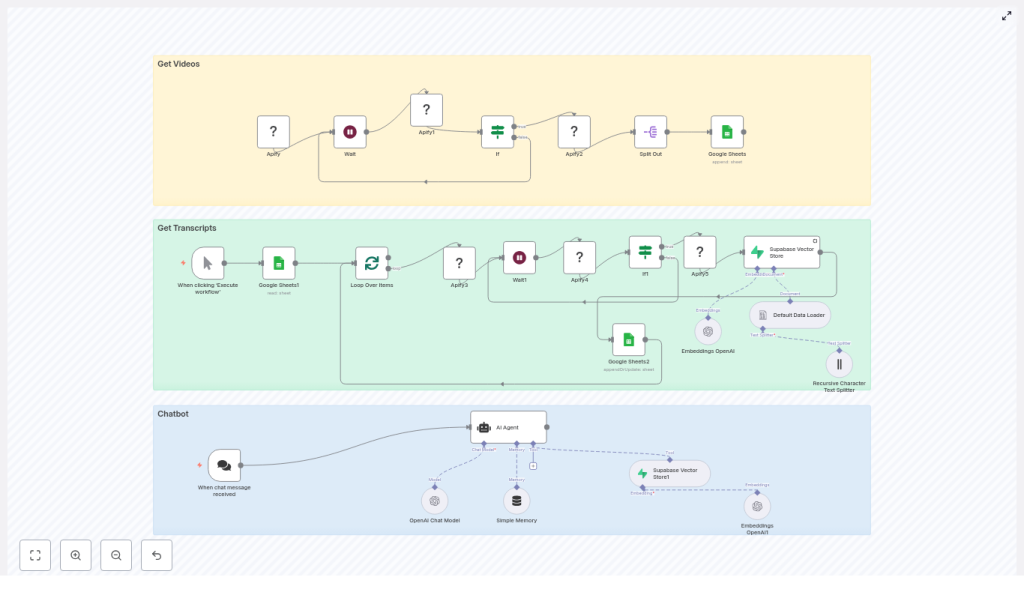The height and width of the screenshot is (610, 1024).
Task: Select the Split Out node icon
Action: [x=650, y=132]
